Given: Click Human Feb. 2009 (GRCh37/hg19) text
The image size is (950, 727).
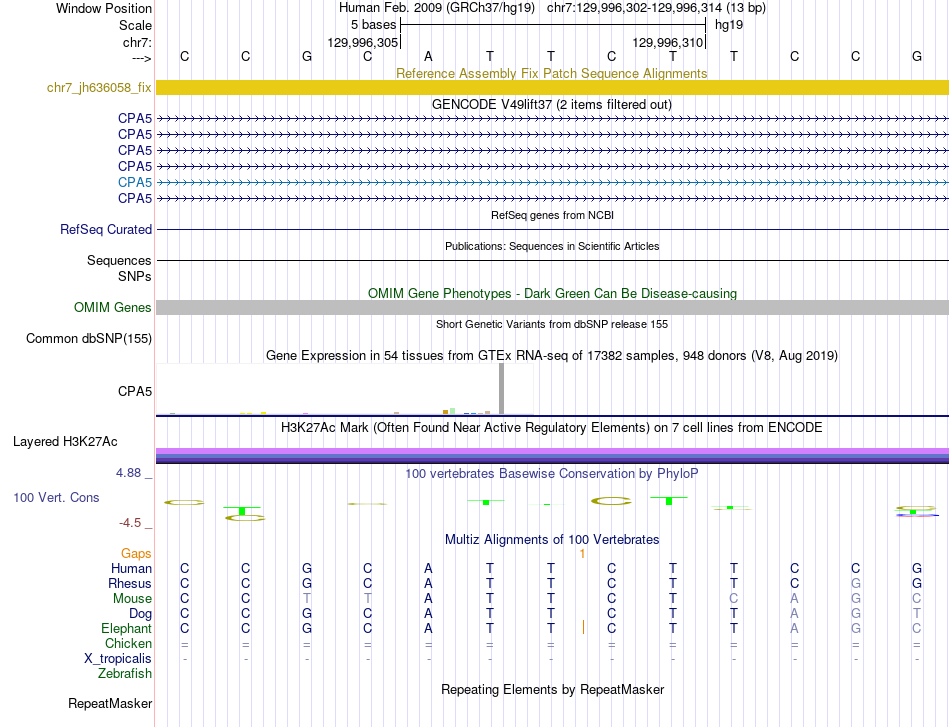Looking at the screenshot, I should pyautogui.click(x=436, y=8).
